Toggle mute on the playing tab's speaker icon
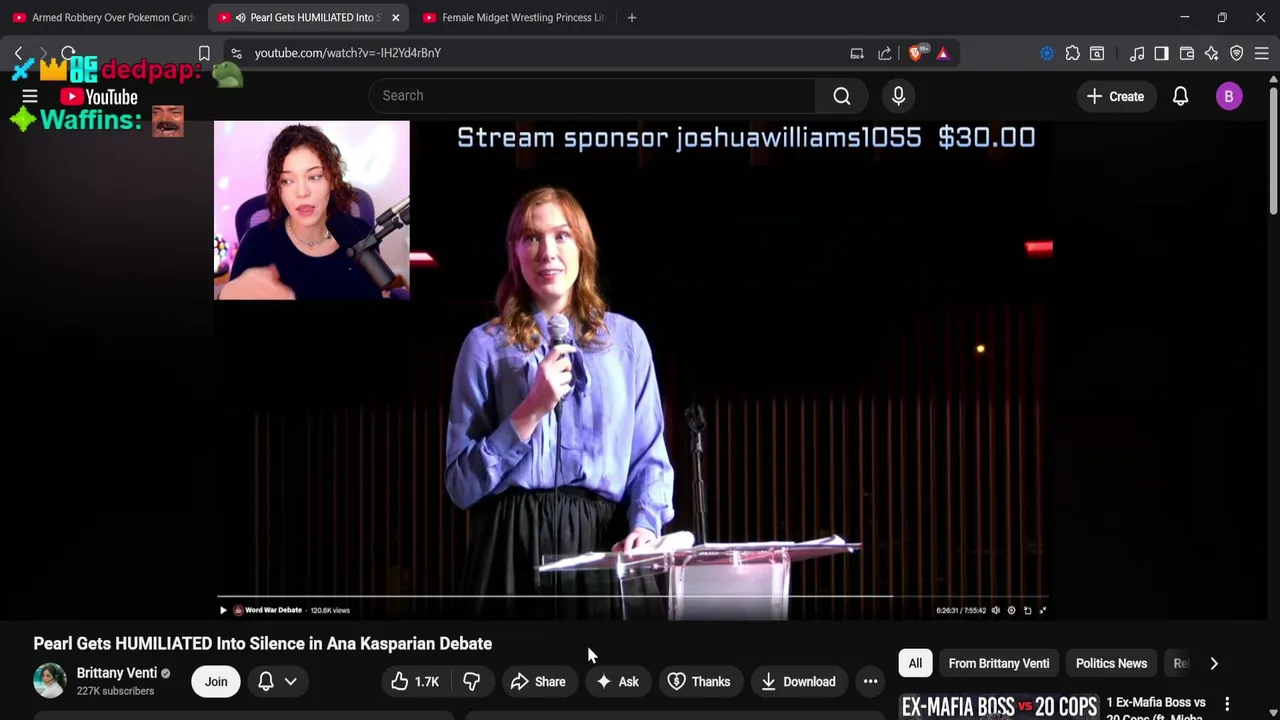The width and height of the screenshot is (1280, 720). pos(241,18)
